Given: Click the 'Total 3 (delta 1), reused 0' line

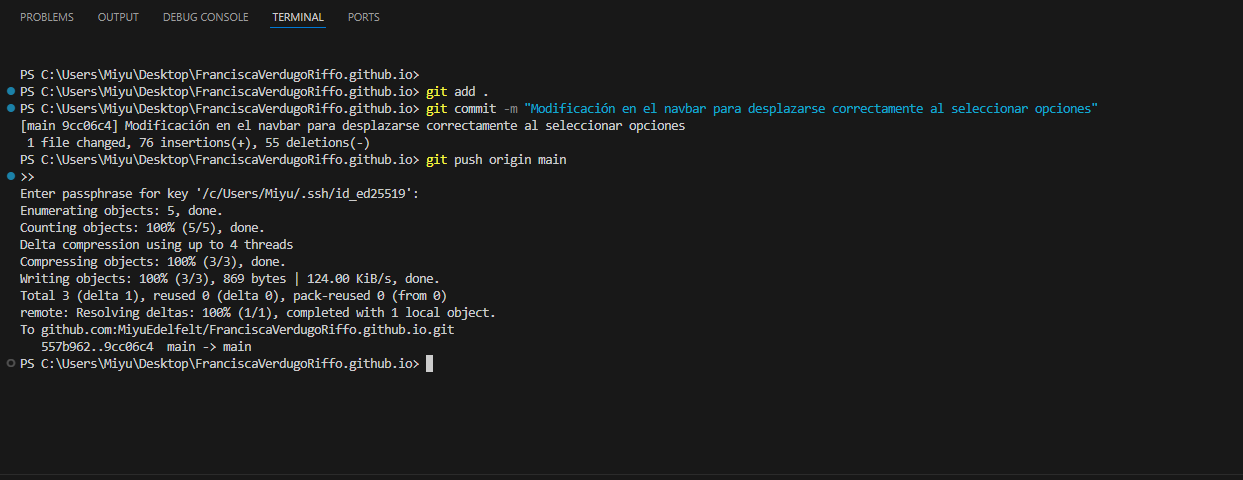Looking at the screenshot, I should [233, 296].
